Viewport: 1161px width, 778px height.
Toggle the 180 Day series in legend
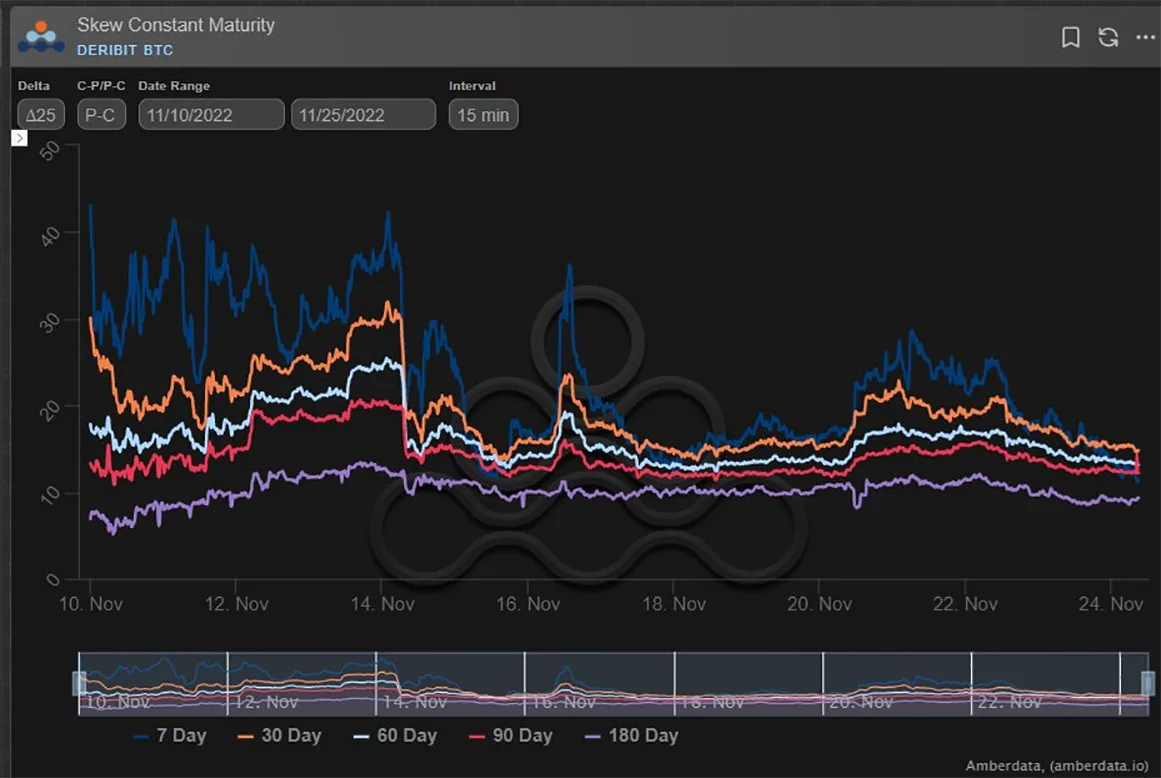(x=632, y=736)
